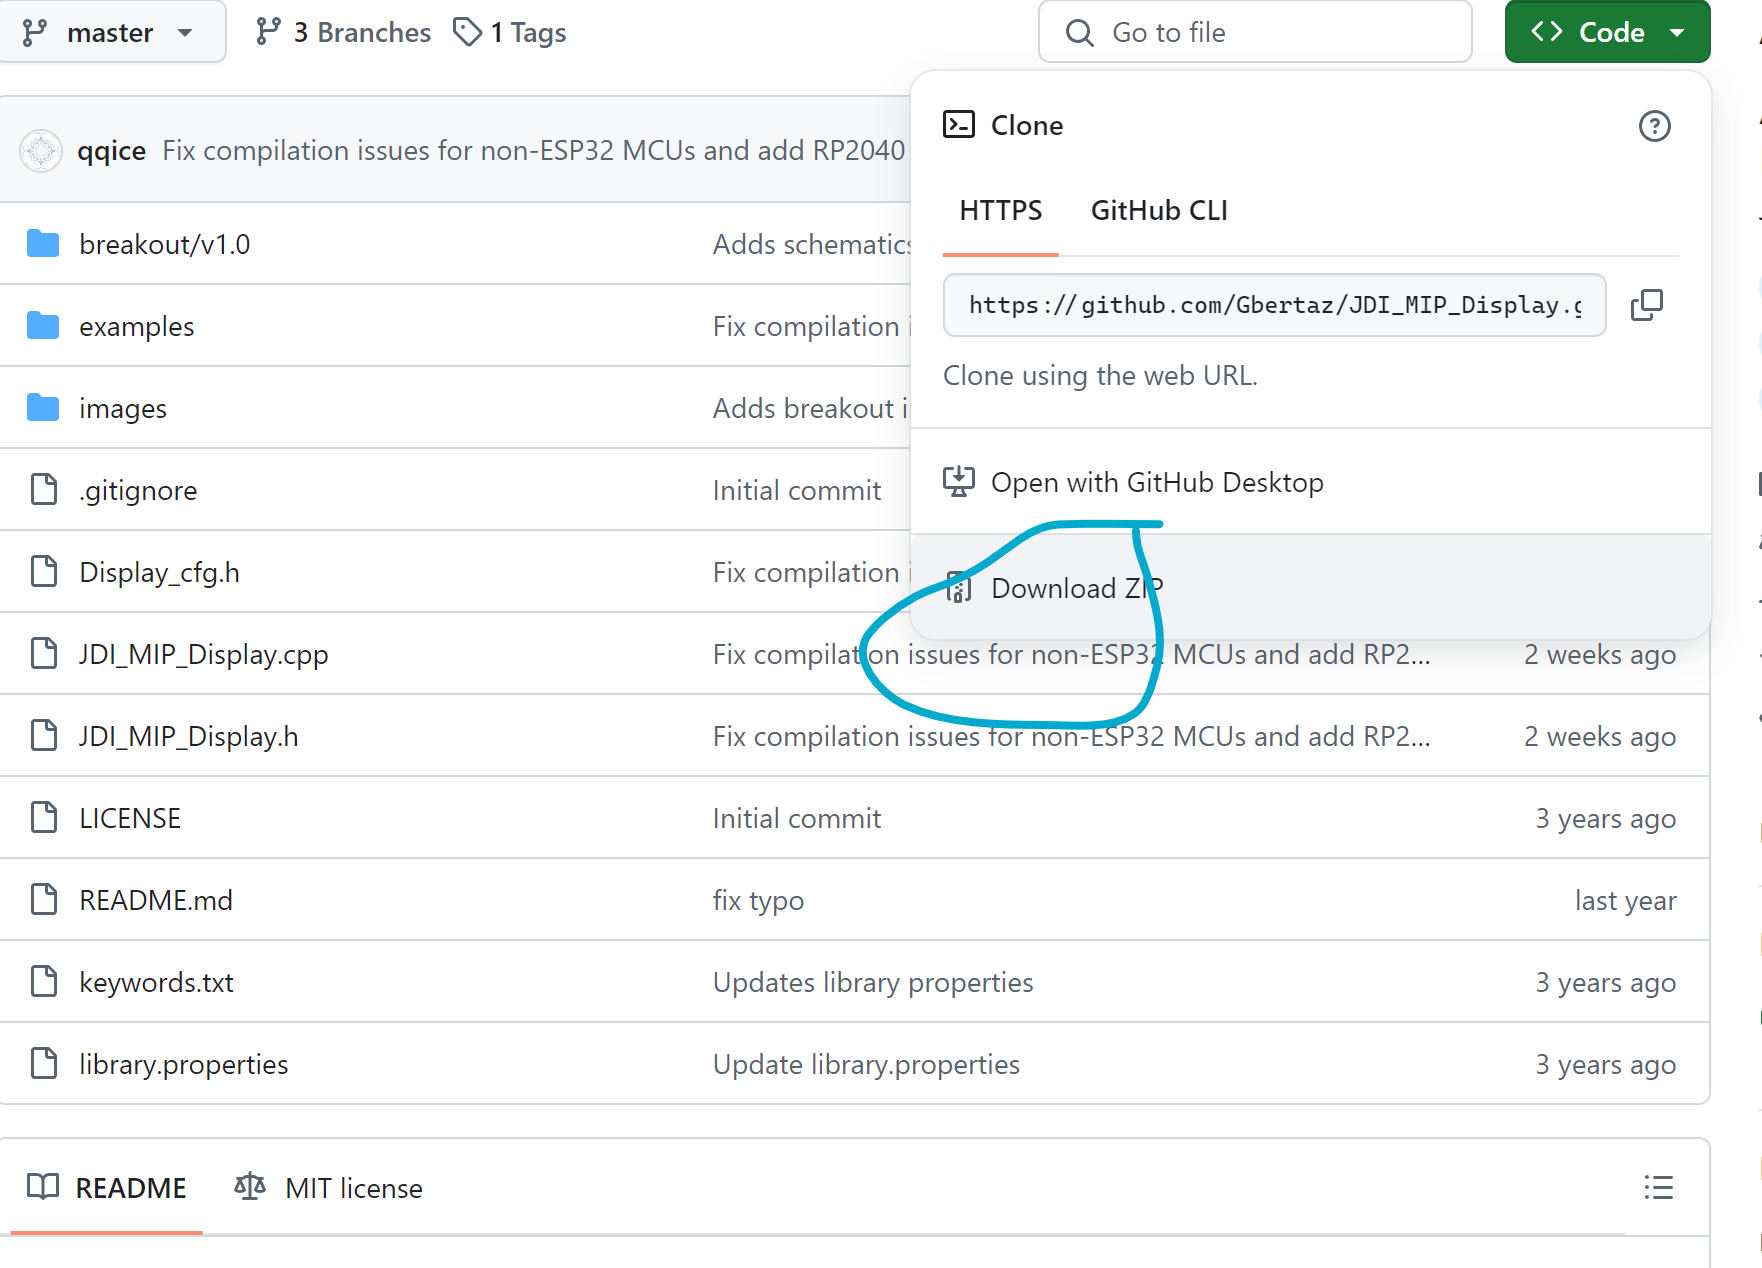Open 'Updates library properties' commit message

pos(873,982)
